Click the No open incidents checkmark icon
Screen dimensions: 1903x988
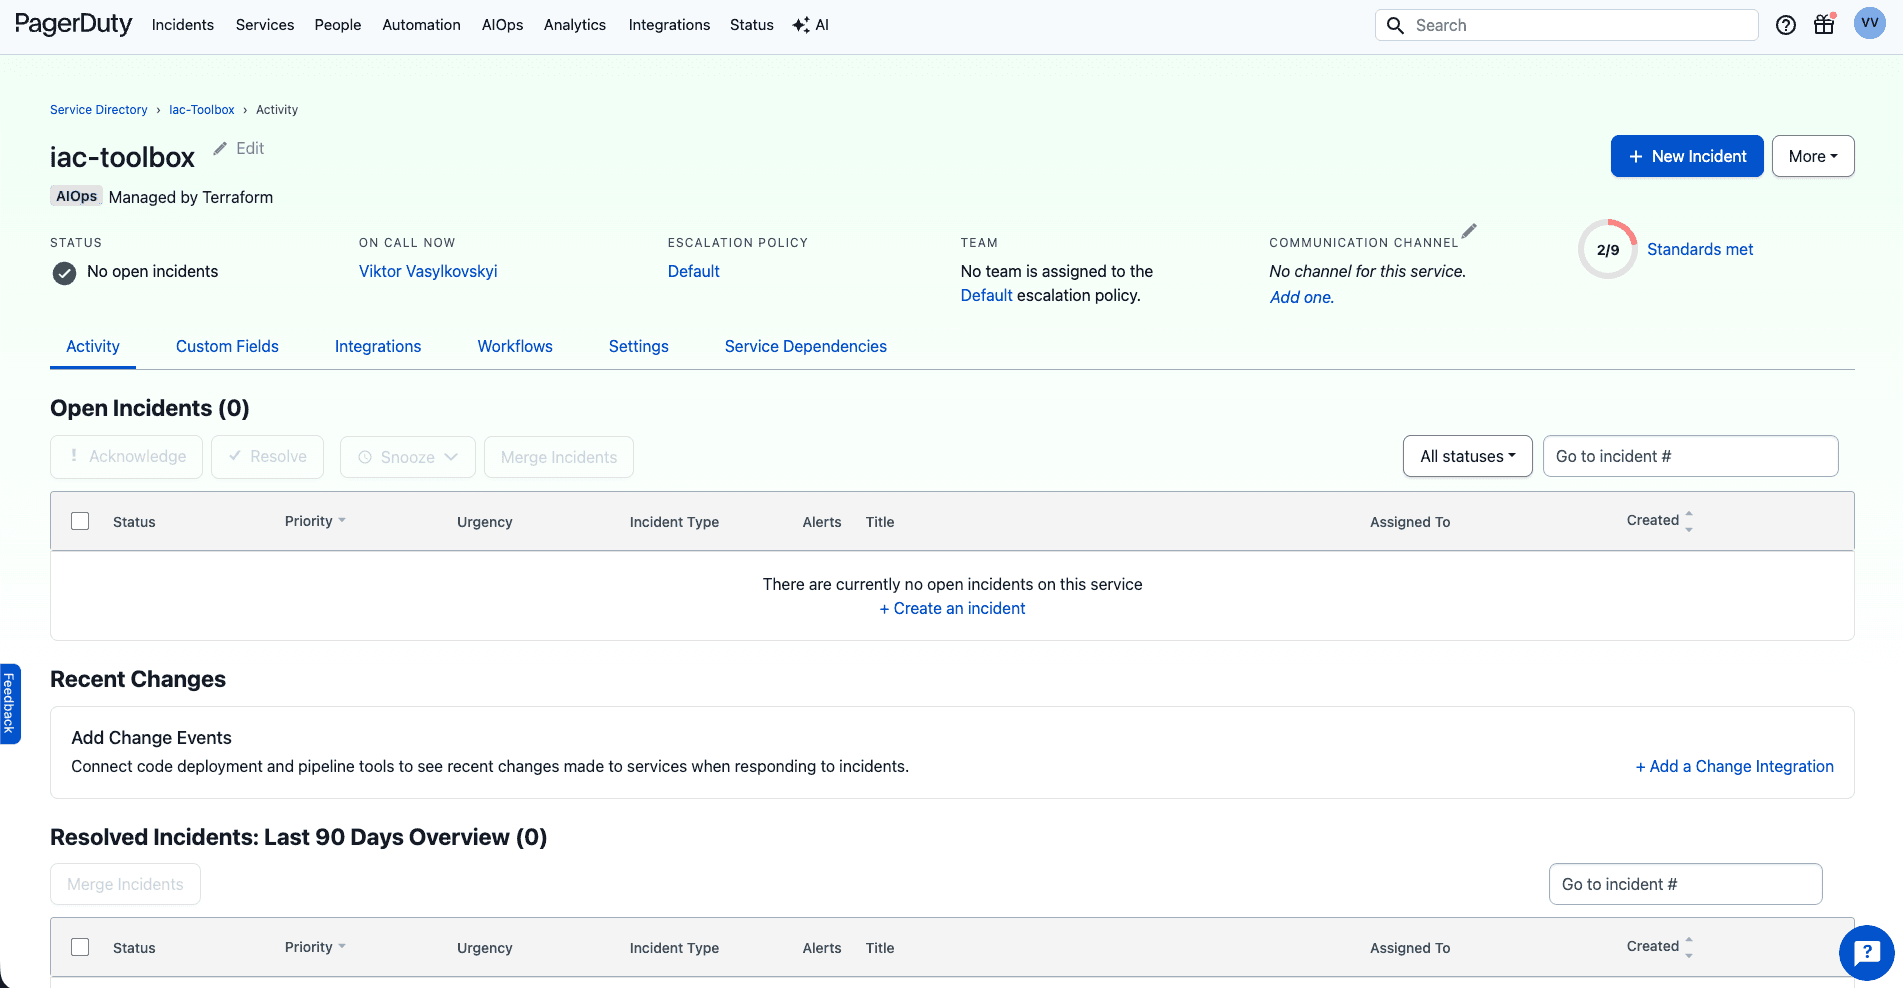tap(64, 273)
